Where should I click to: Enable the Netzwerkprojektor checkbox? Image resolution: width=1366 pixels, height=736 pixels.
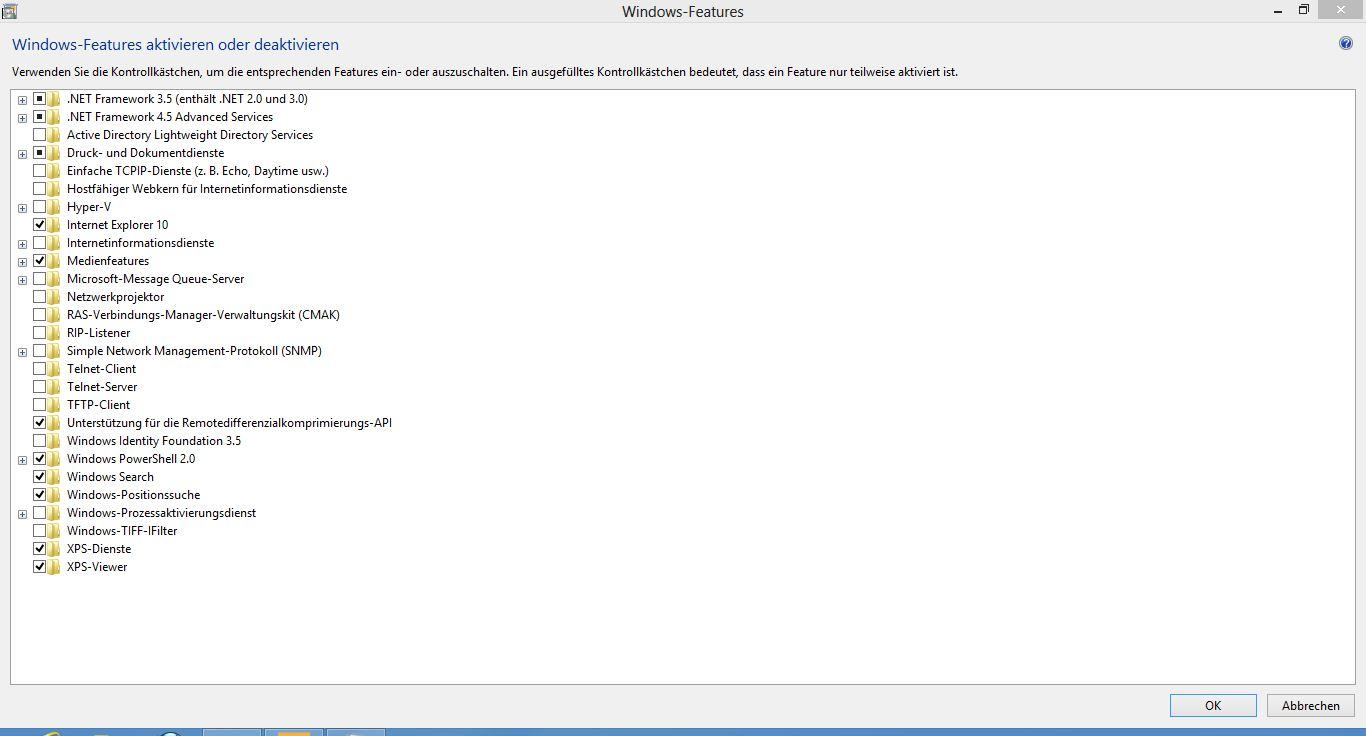[40, 297]
